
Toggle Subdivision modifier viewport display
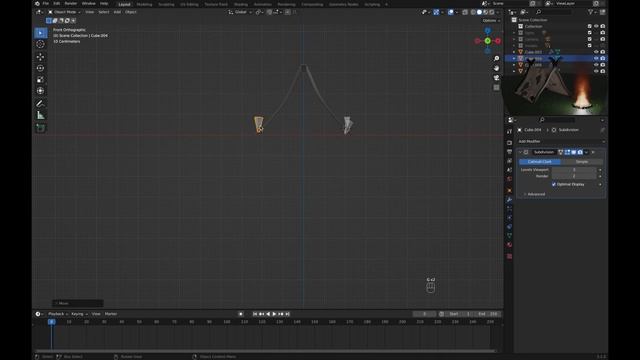573,152
